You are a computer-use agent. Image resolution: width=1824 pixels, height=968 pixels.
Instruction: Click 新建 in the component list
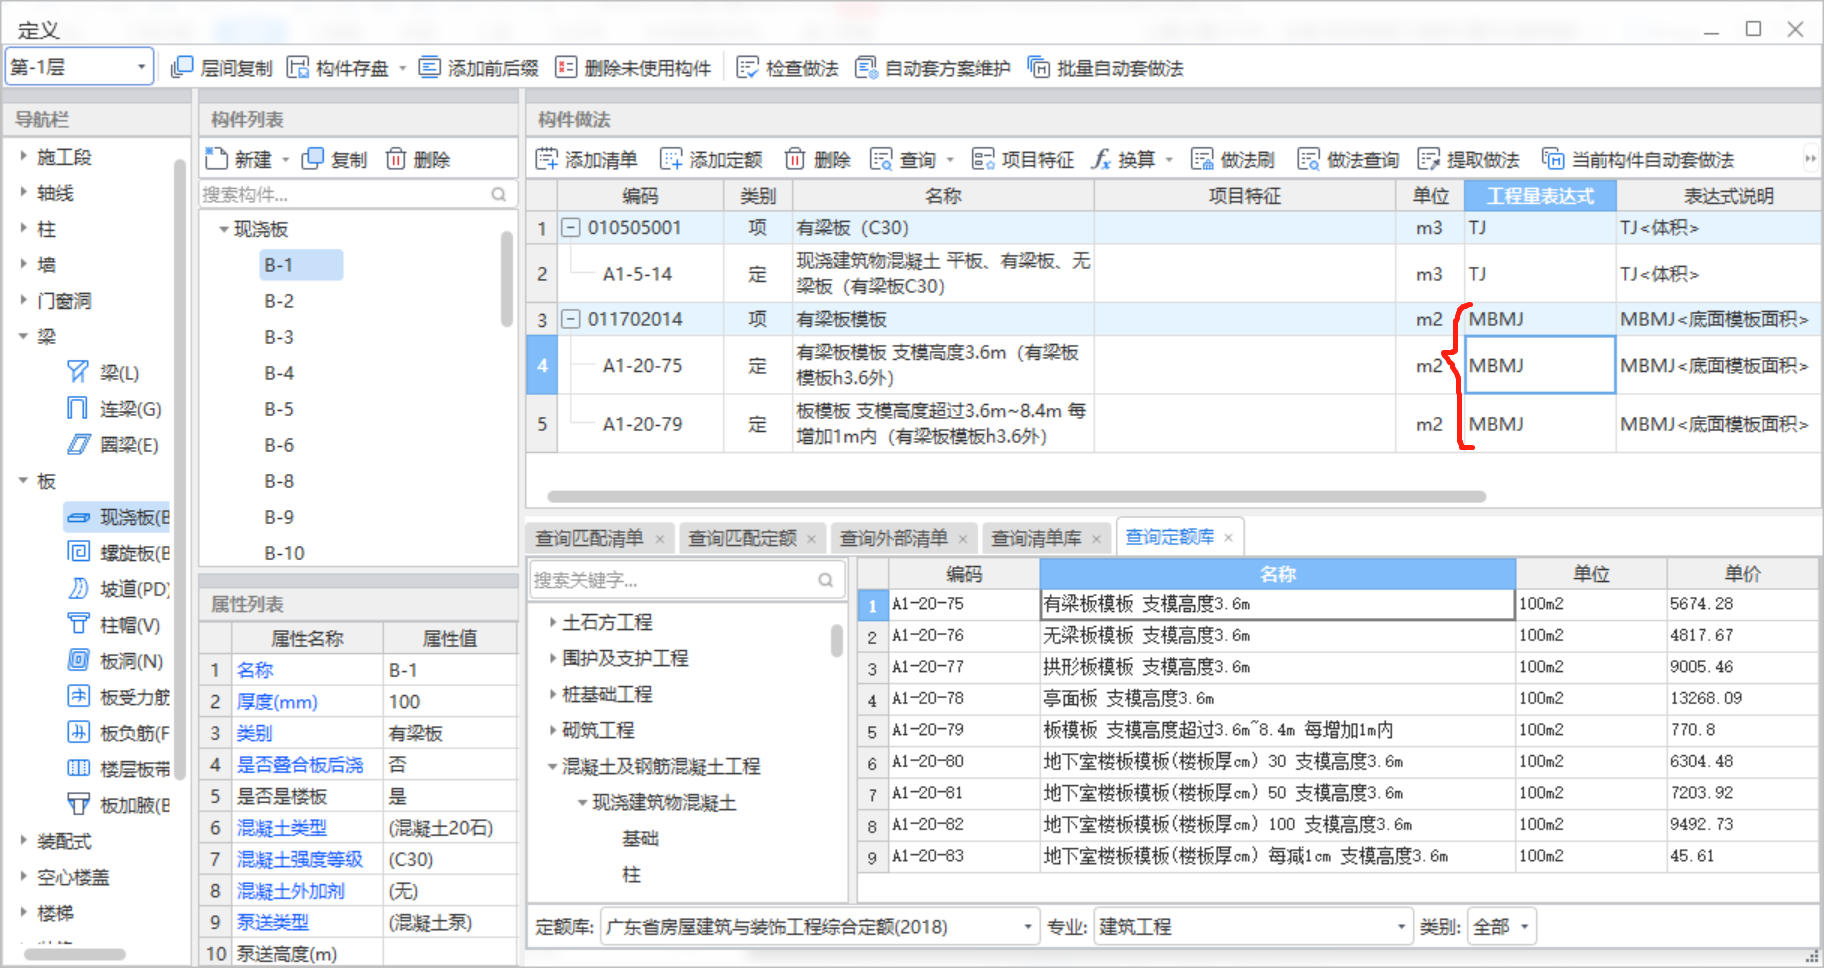[240, 159]
